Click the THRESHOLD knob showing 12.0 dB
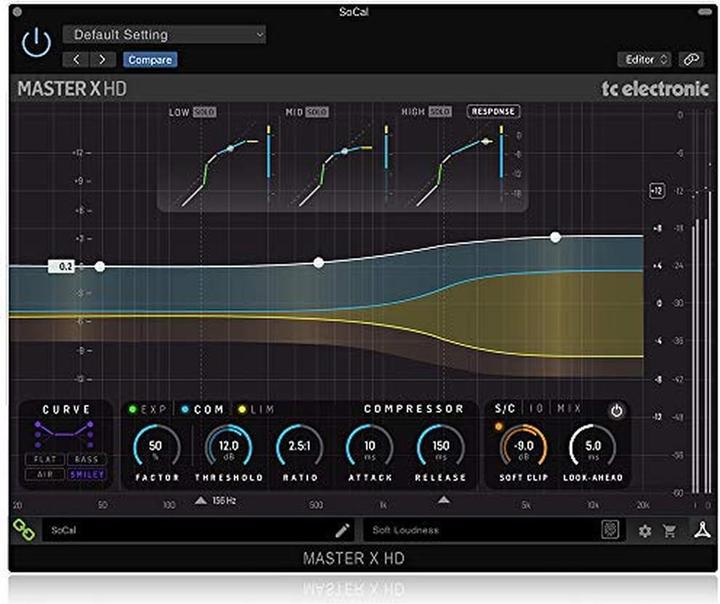This screenshot has width=720, height=604. pyautogui.click(x=228, y=448)
